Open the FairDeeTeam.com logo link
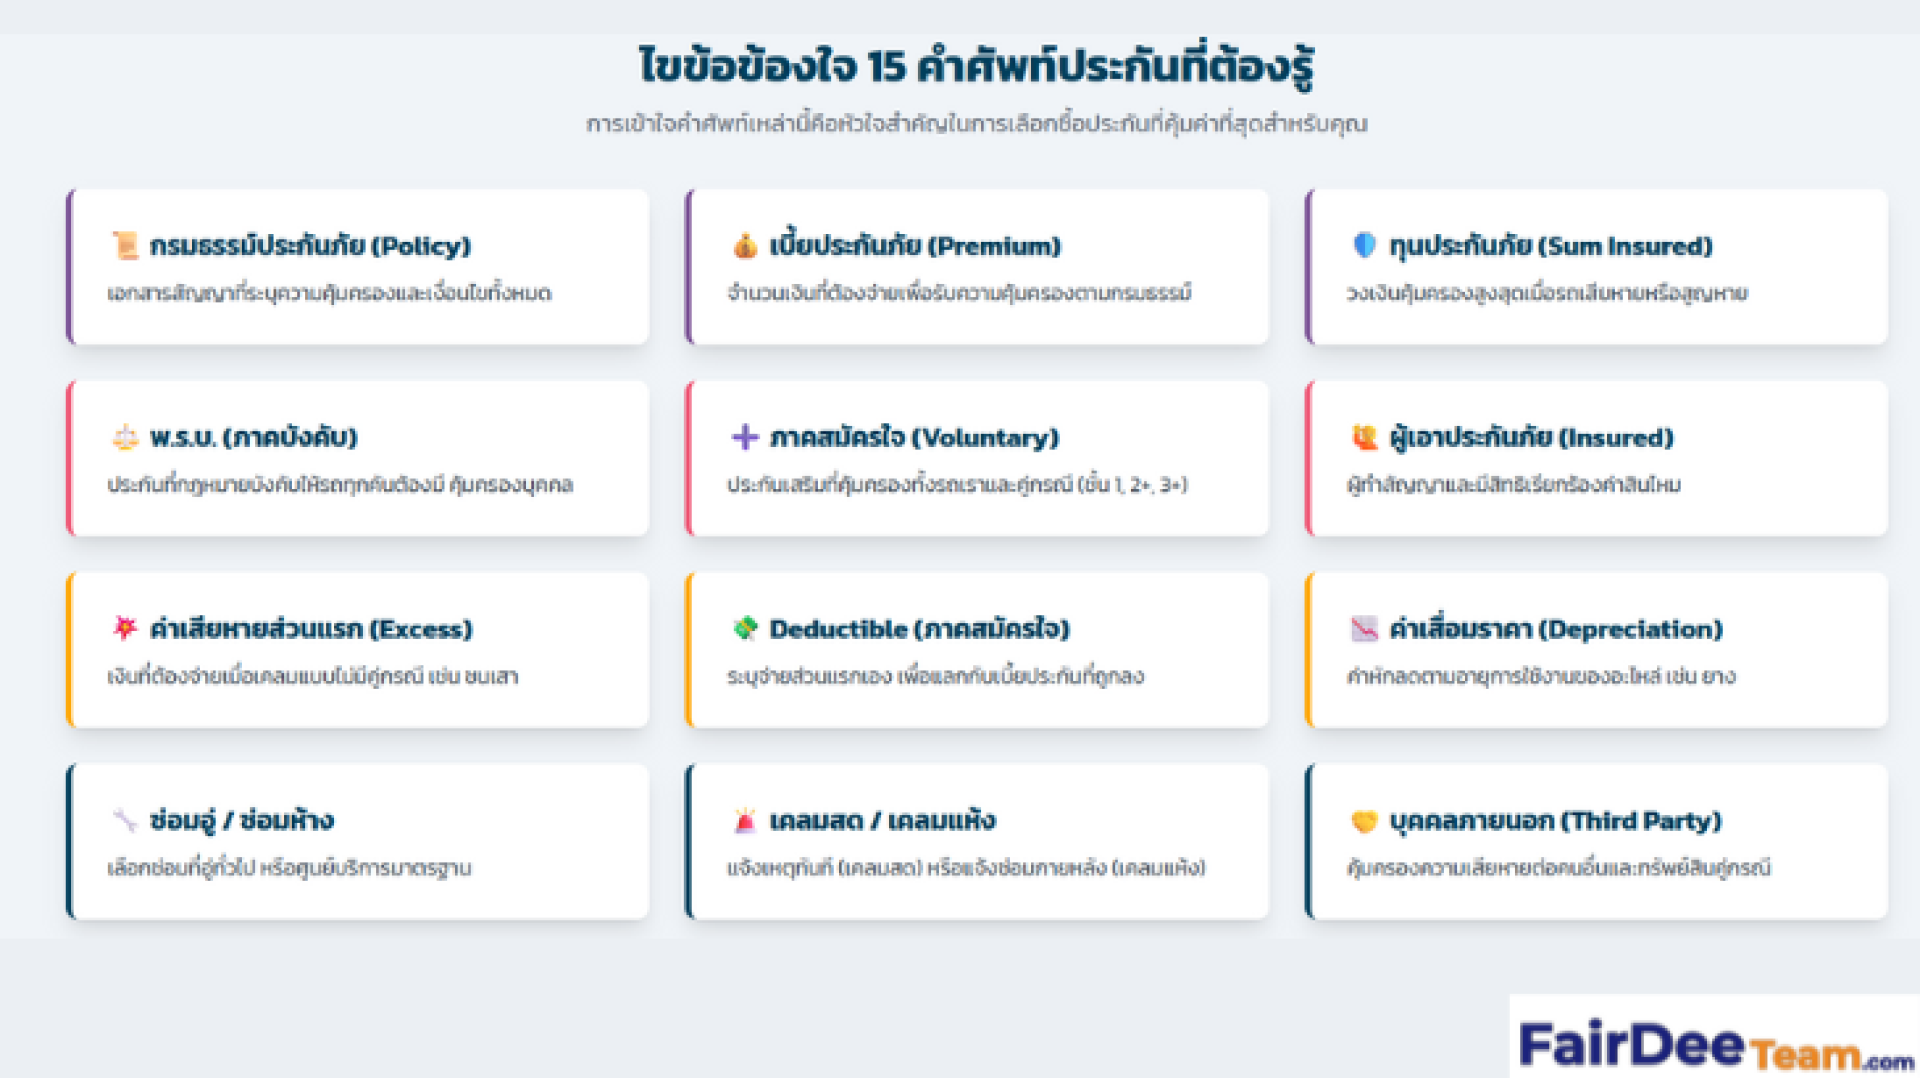 click(1714, 1045)
